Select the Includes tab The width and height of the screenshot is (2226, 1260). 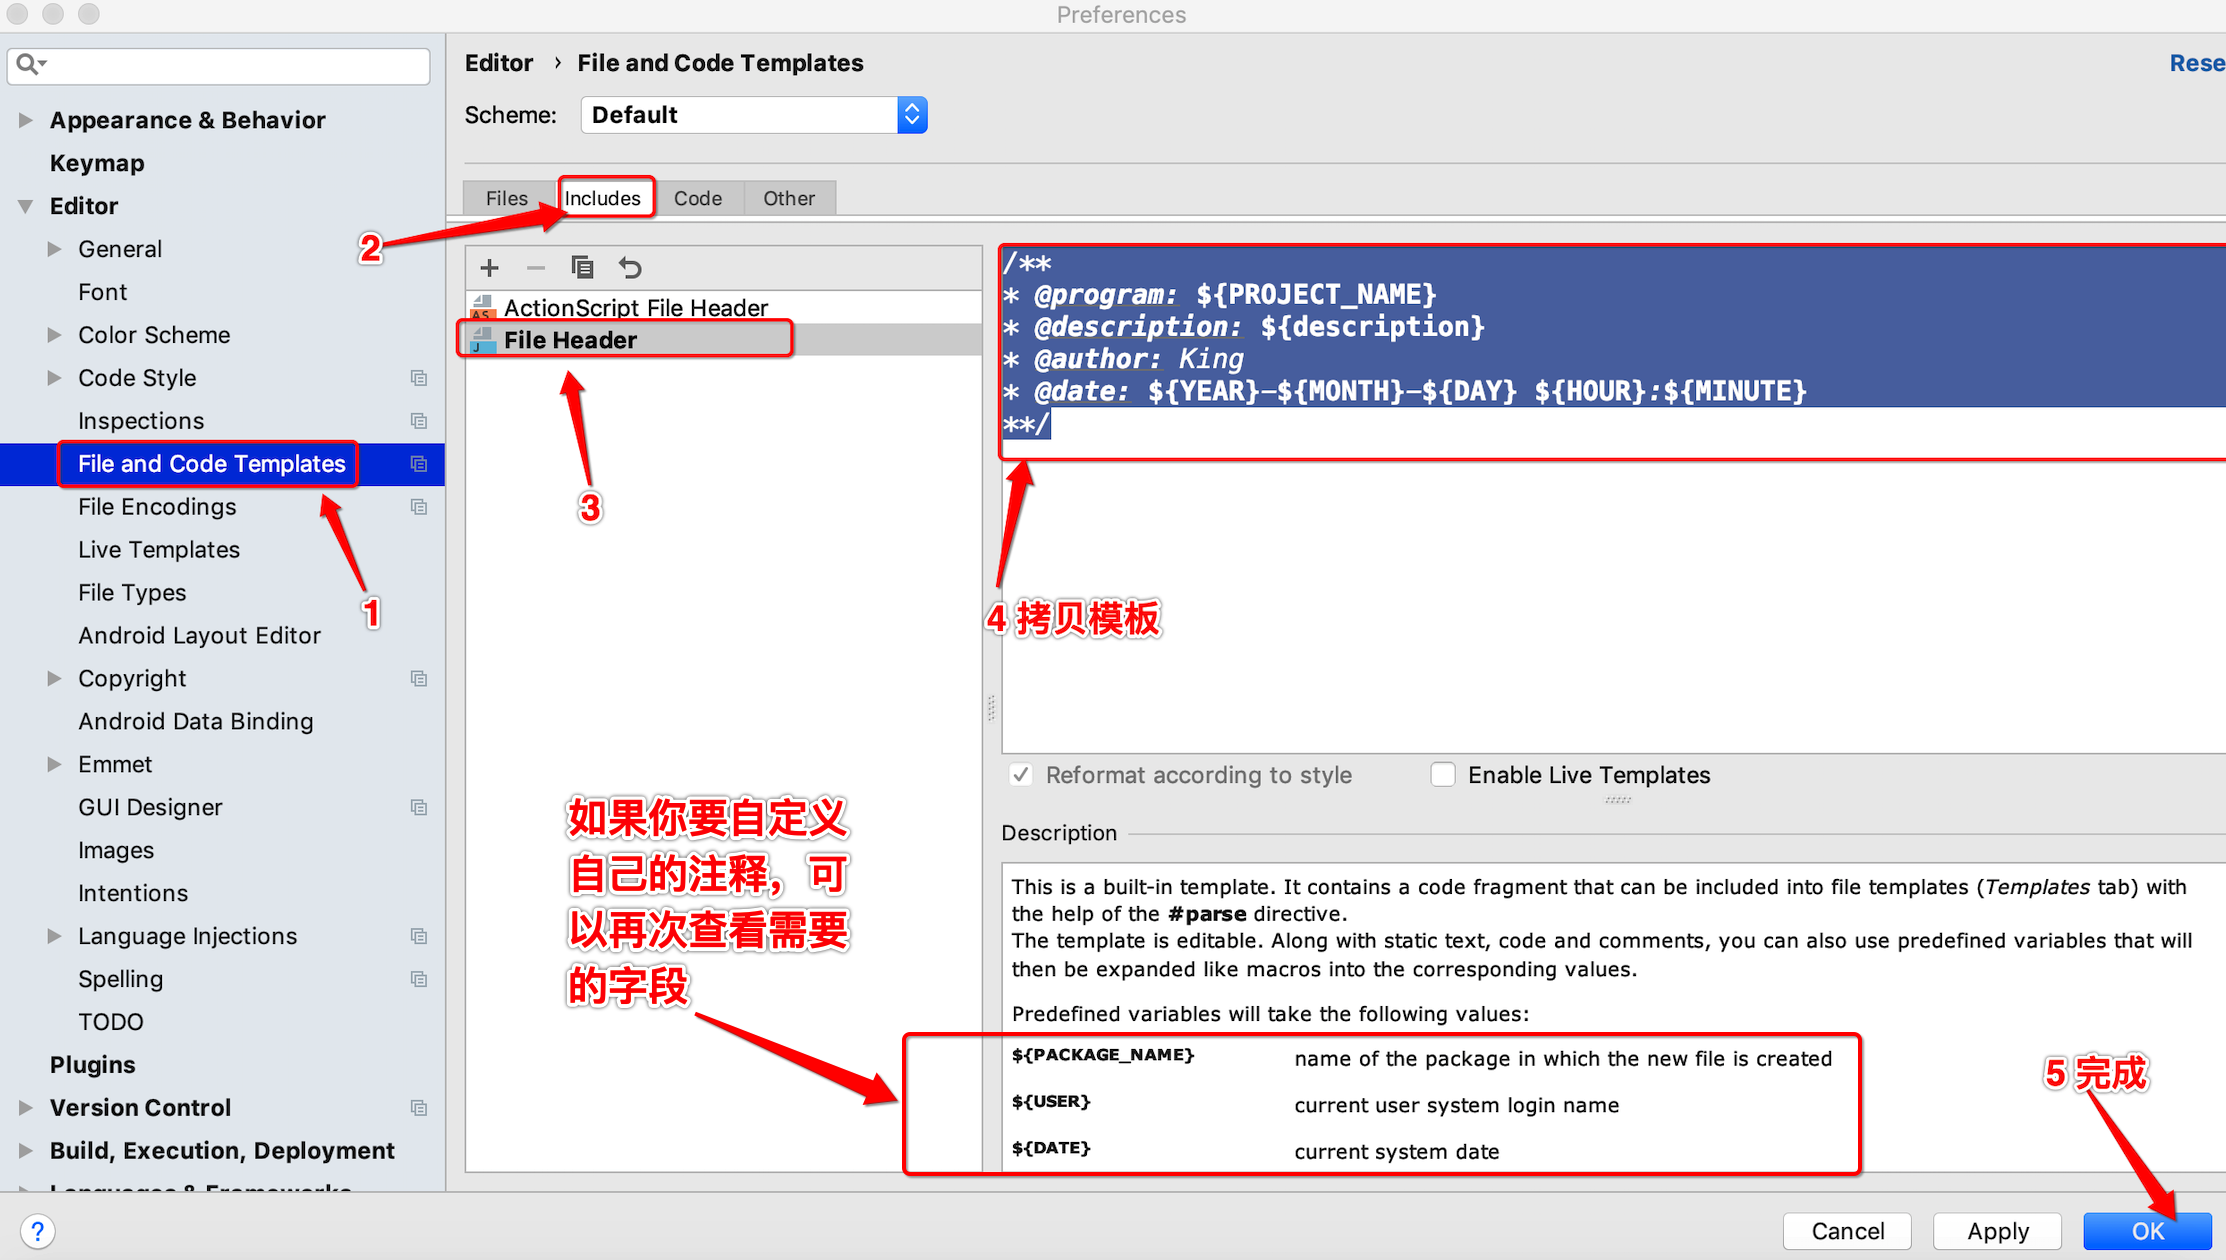pyautogui.click(x=602, y=197)
